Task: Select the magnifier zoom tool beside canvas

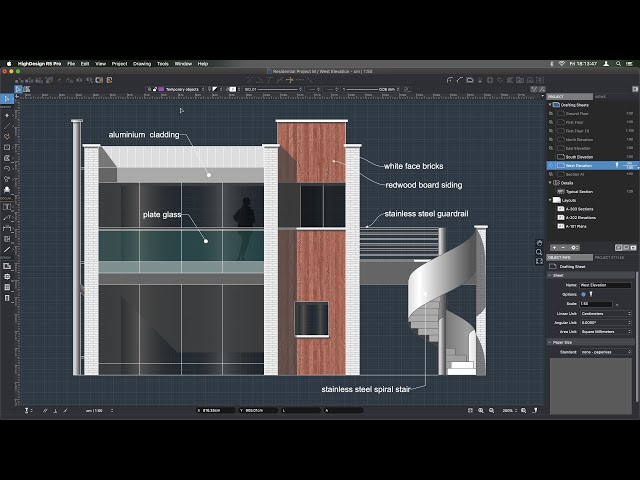Action: tap(539, 252)
